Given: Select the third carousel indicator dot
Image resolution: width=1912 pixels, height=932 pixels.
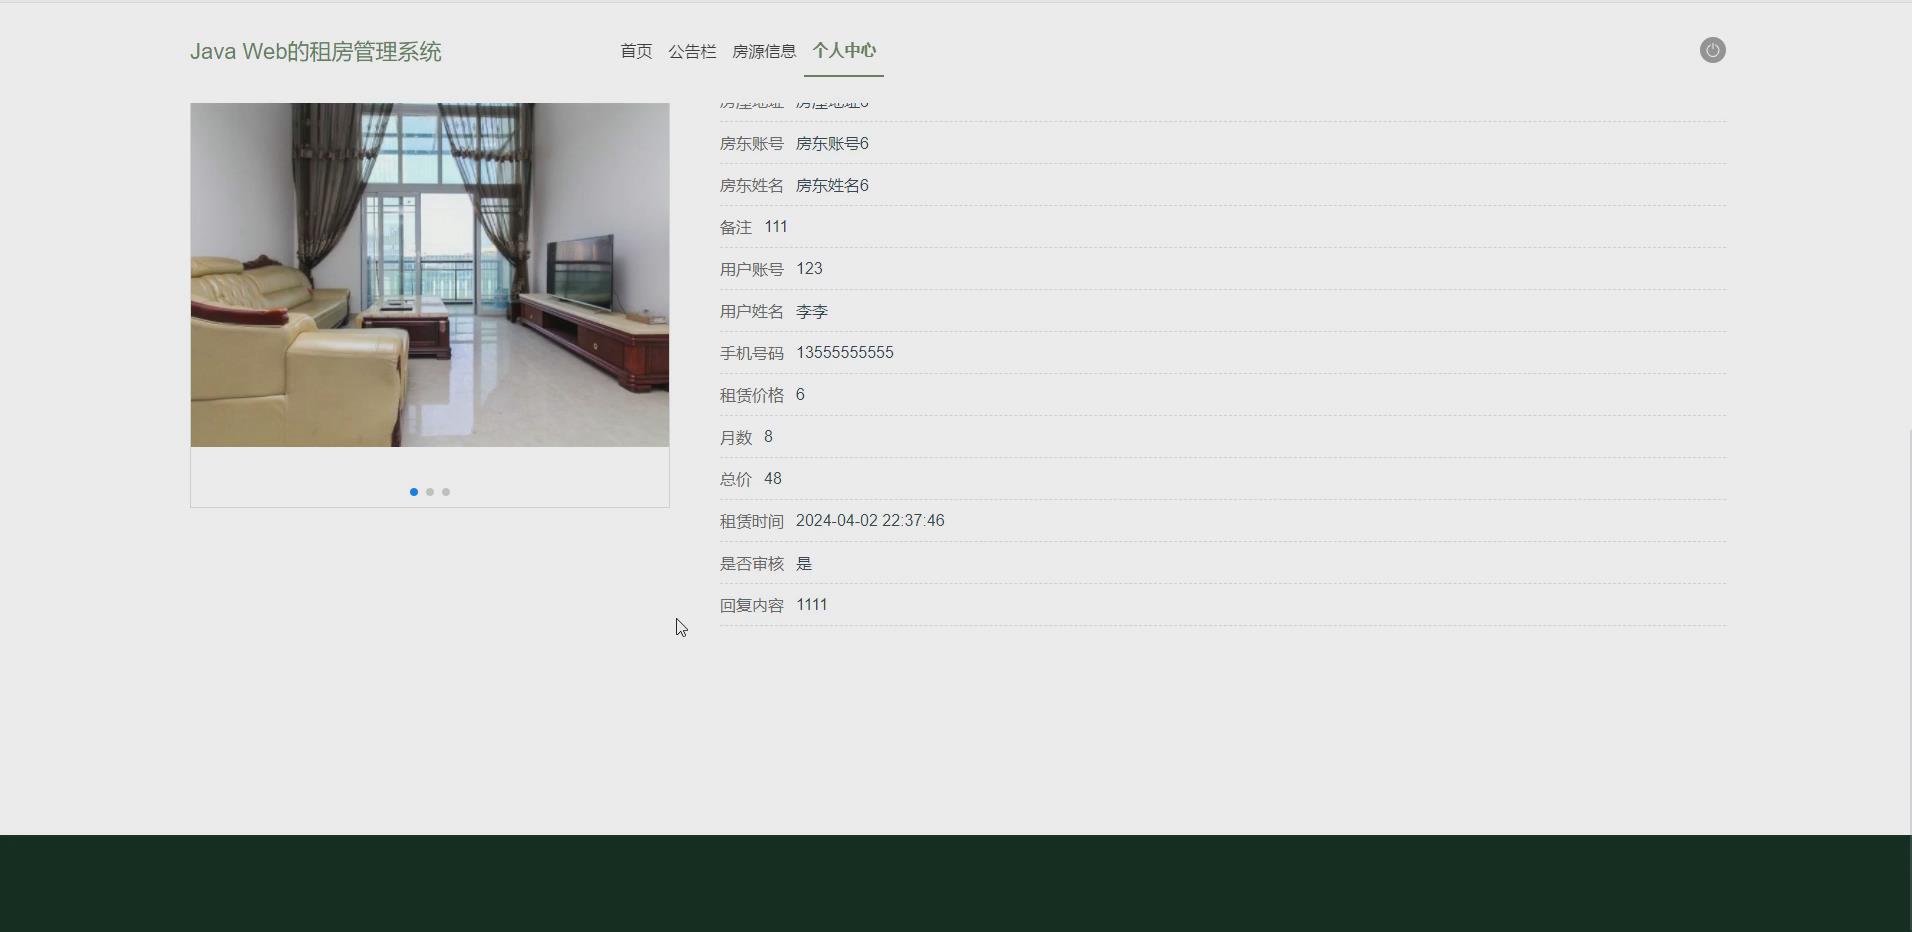Looking at the screenshot, I should [x=445, y=491].
